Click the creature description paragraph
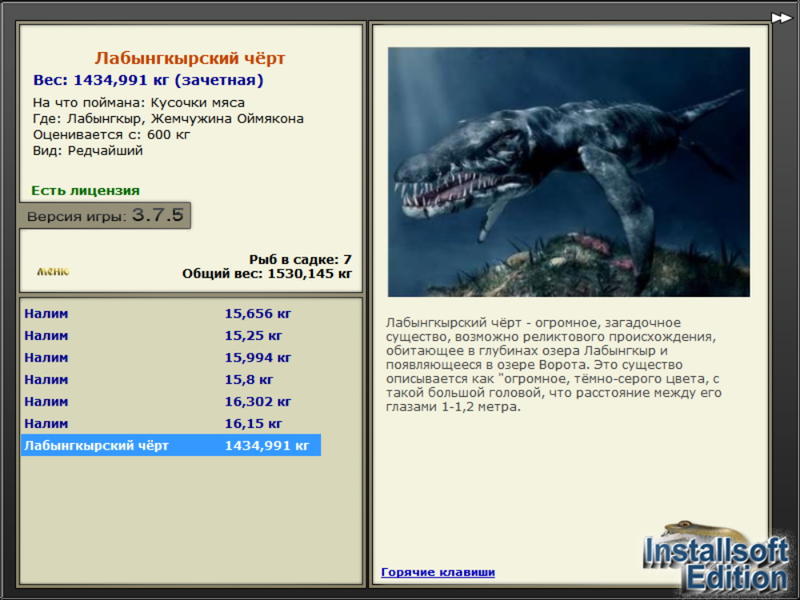Viewport: 800px width, 600px height. pyautogui.click(x=554, y=365)
